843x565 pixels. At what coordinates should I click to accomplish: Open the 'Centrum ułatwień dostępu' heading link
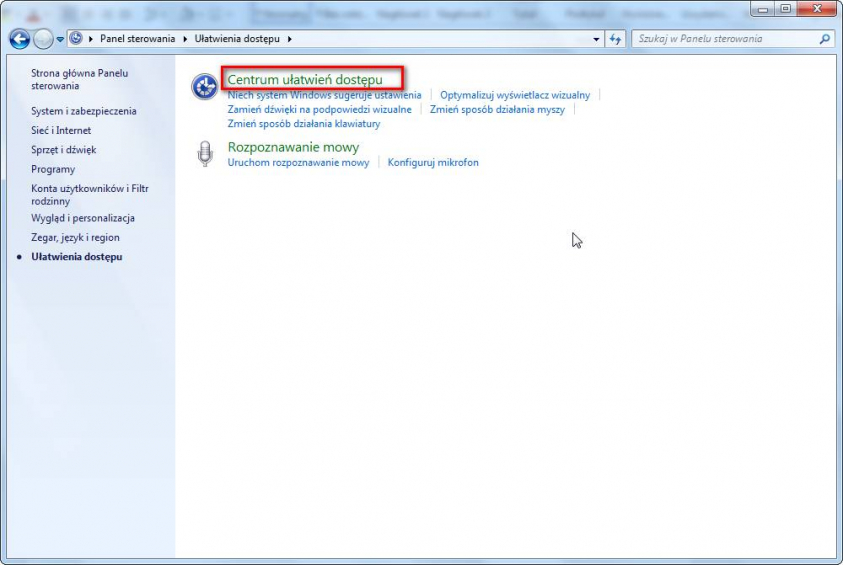[x=305, y=79]
